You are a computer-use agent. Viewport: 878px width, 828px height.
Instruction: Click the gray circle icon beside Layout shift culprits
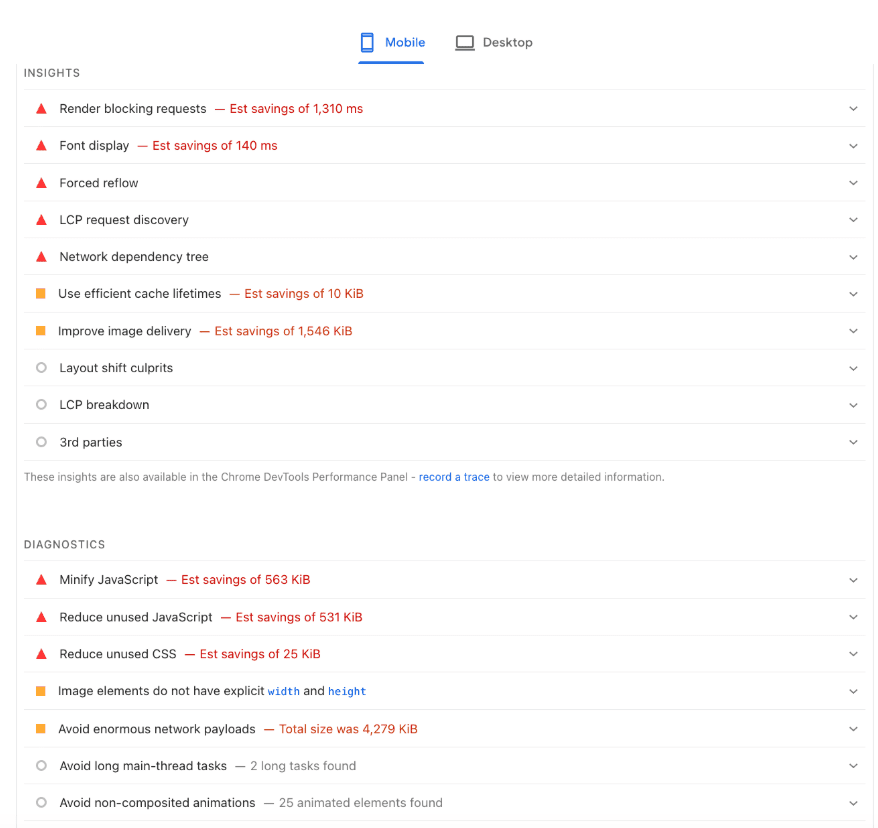41,367
